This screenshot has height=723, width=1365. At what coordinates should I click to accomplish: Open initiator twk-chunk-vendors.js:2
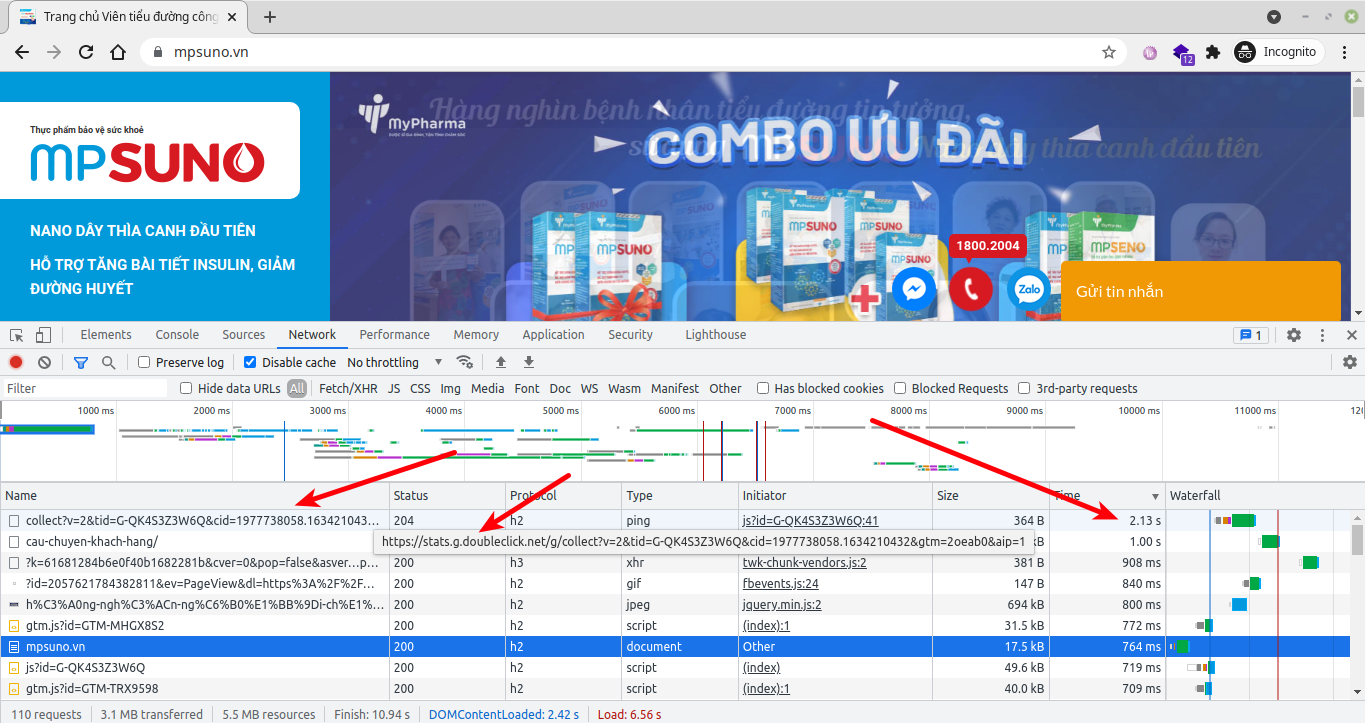tap(804, 562)
